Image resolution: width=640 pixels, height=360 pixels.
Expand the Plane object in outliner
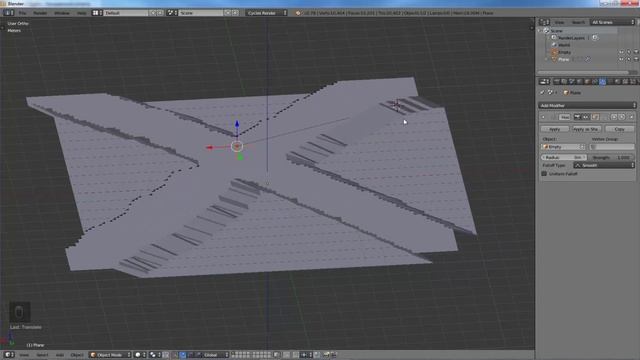tap(547, 60)
